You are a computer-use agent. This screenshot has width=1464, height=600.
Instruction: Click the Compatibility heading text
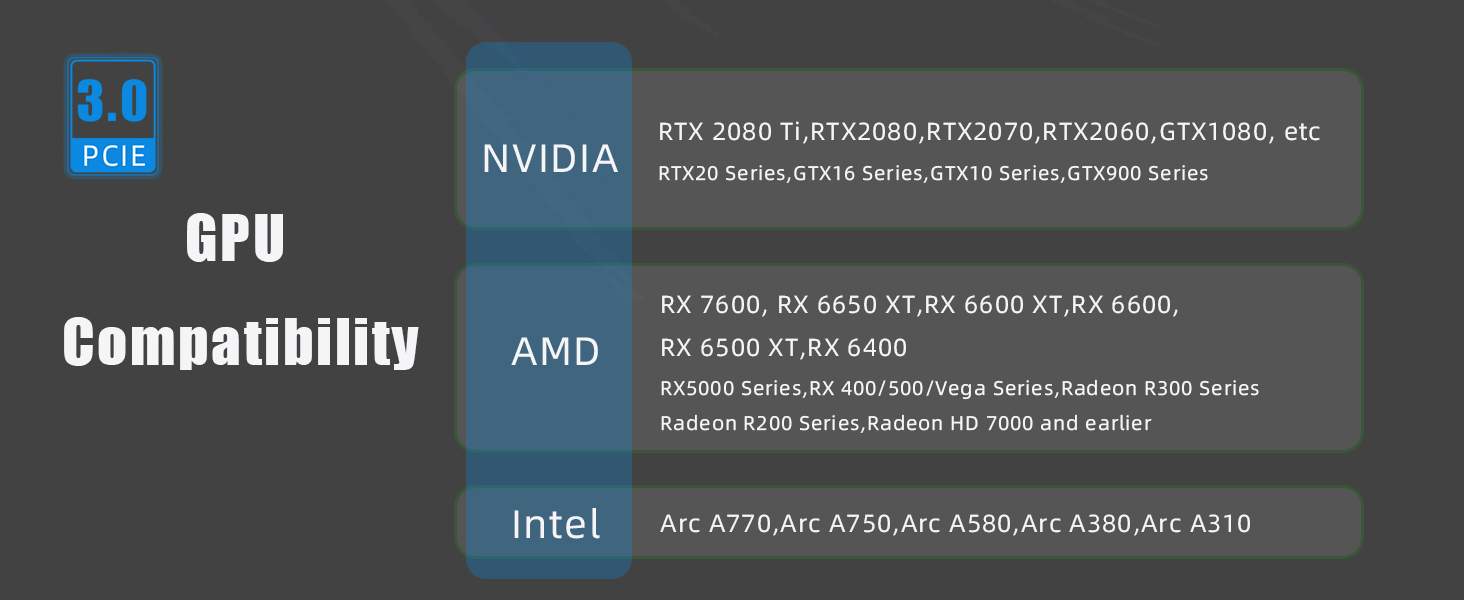coord(241,344)
